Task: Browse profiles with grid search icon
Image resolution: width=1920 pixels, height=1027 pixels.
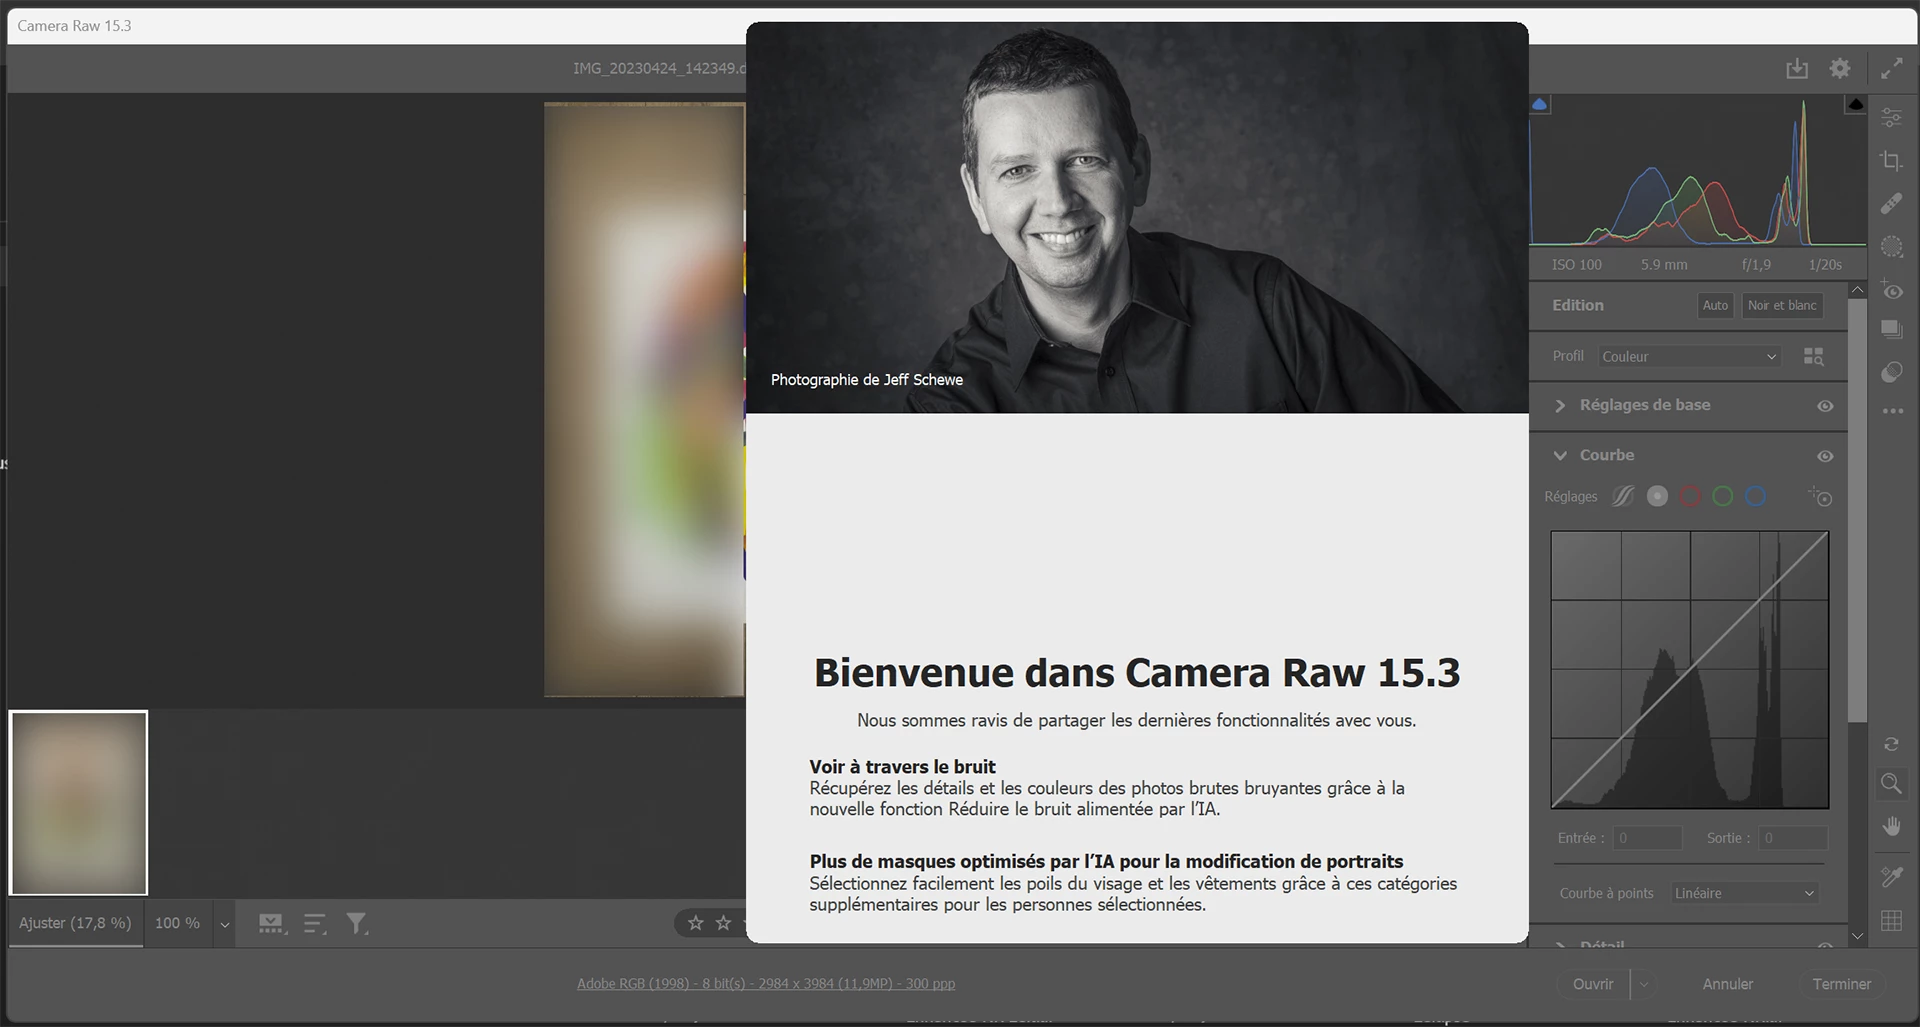Action: pos(1813,356)
